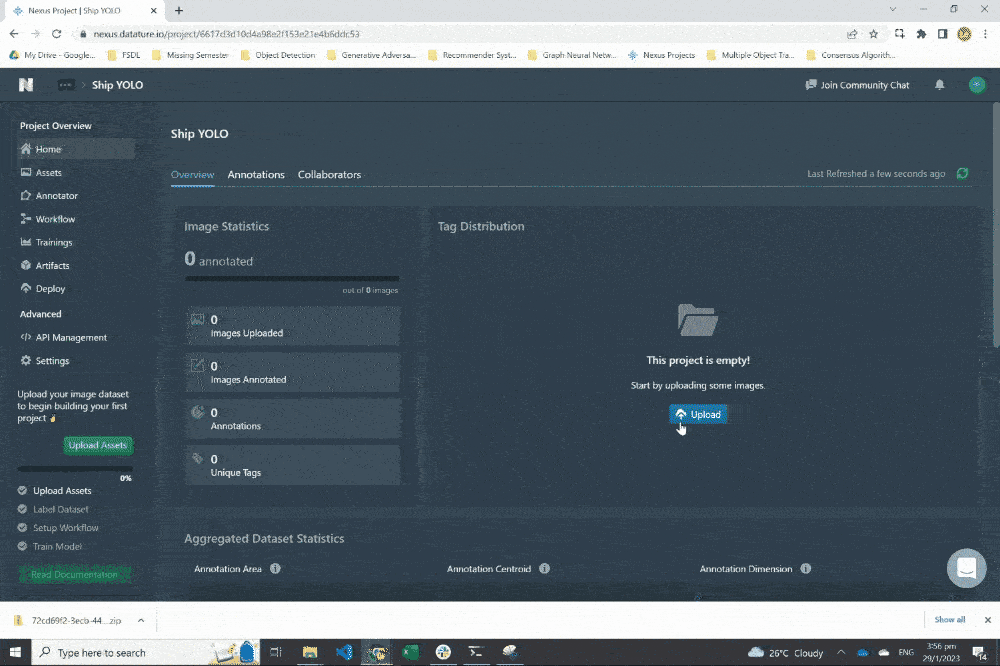Viewport: 1000px width, 666px height.
Task: Open Object Detection bookmark folder
Action: click(x=278, y=55)
